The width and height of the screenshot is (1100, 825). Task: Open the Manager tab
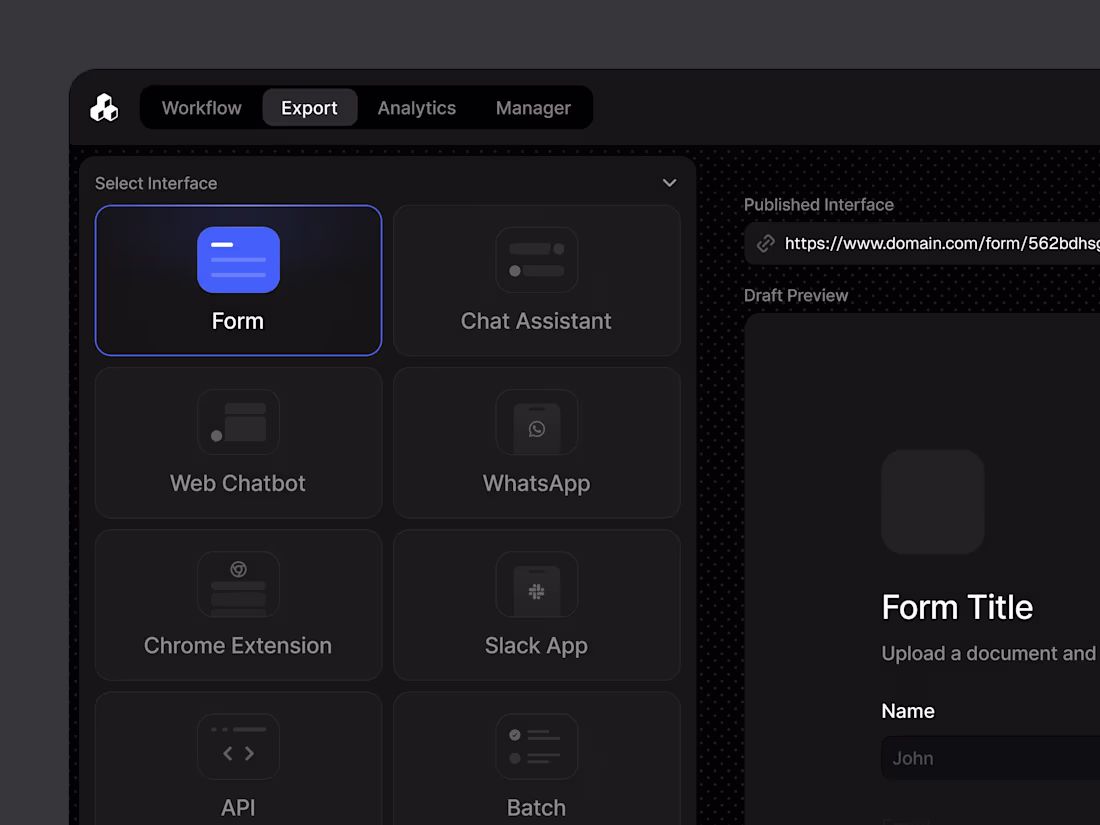pyautogui.click(x=533, y=107)
